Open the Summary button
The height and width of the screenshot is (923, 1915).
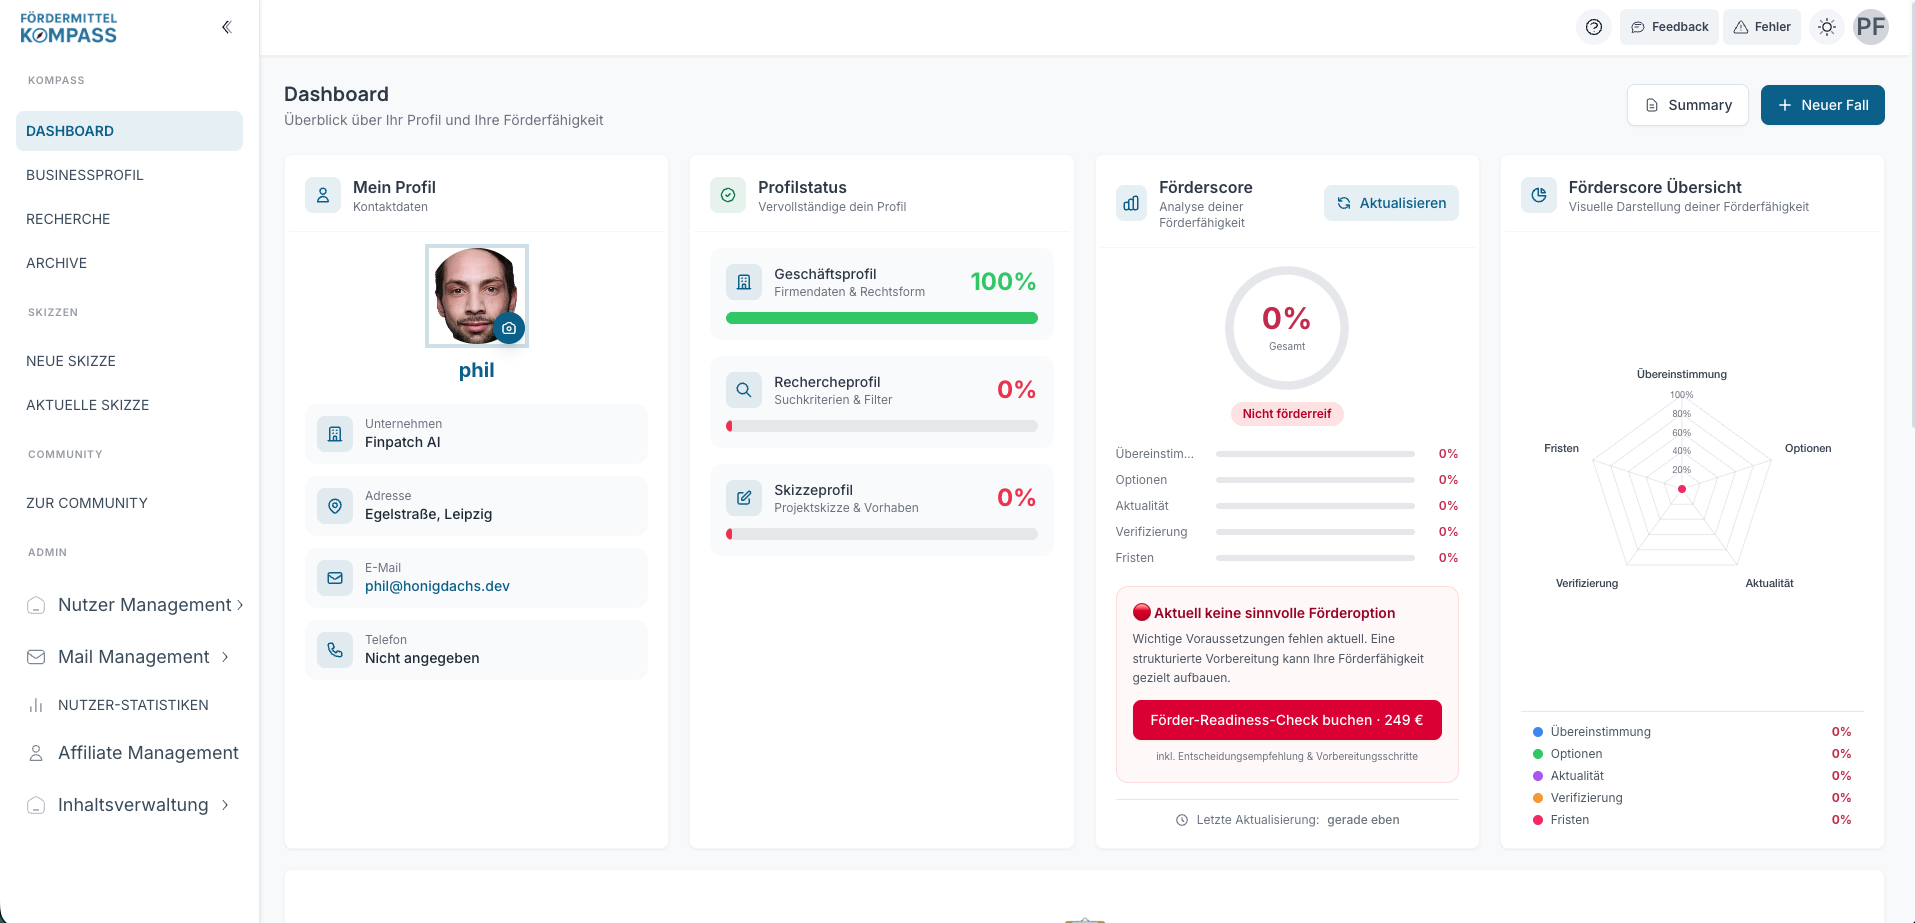[1688, 105]
